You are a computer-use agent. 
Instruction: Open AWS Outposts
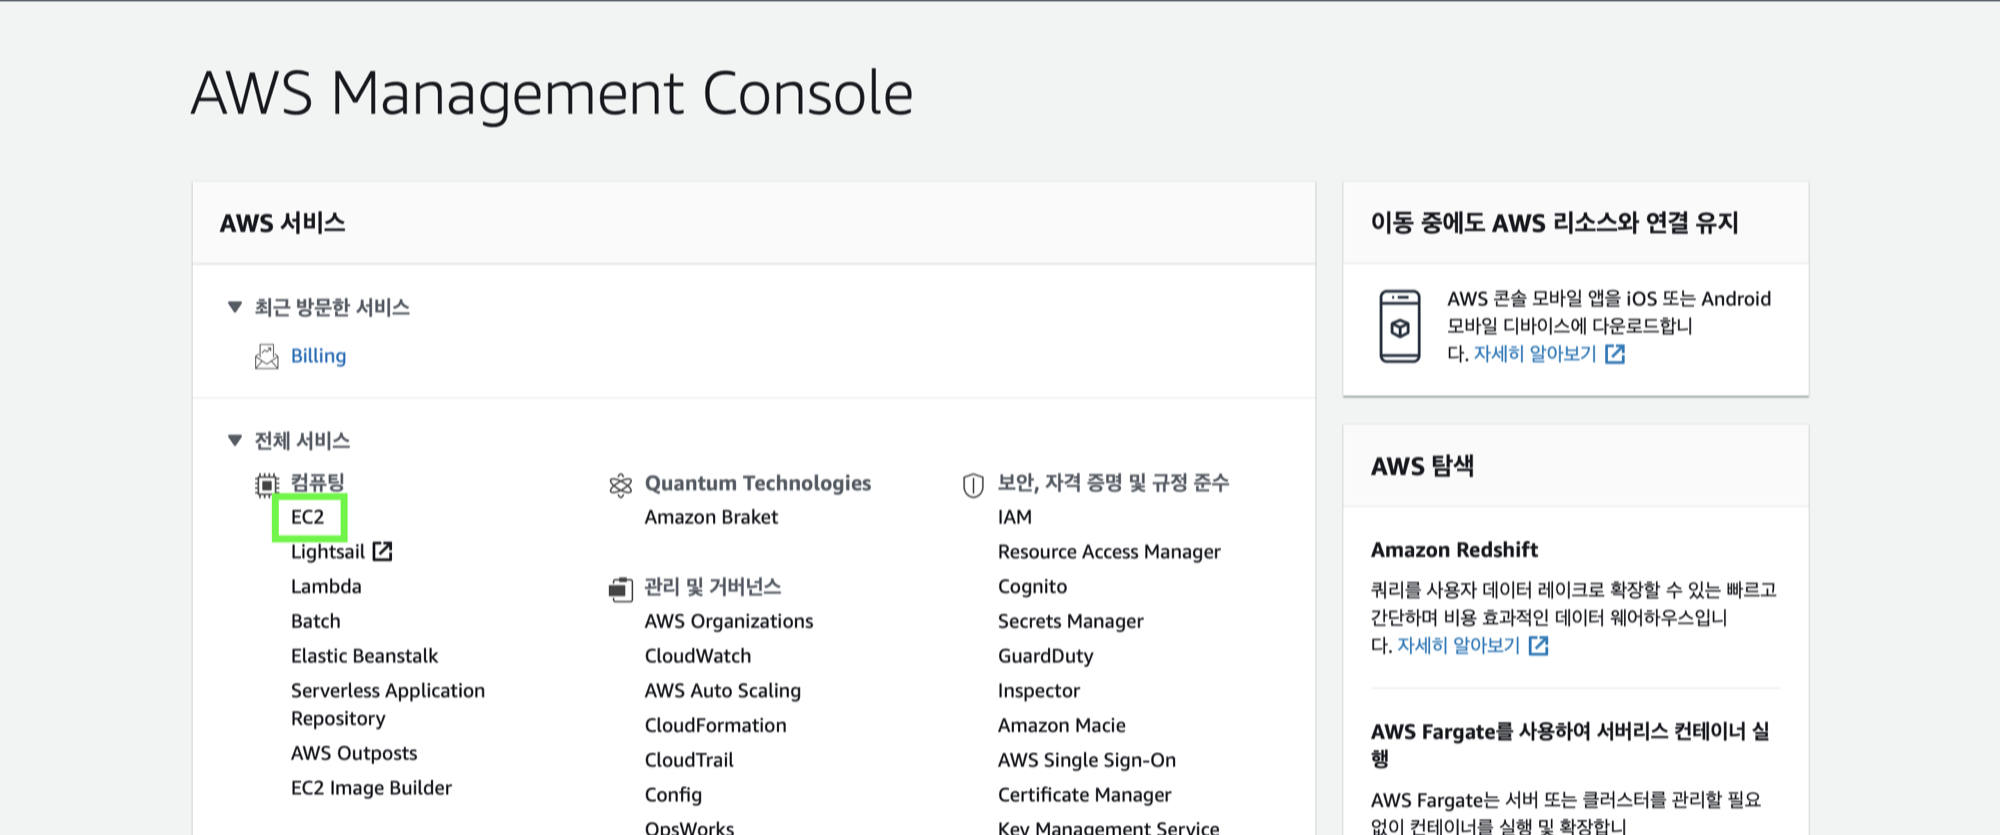354,753
